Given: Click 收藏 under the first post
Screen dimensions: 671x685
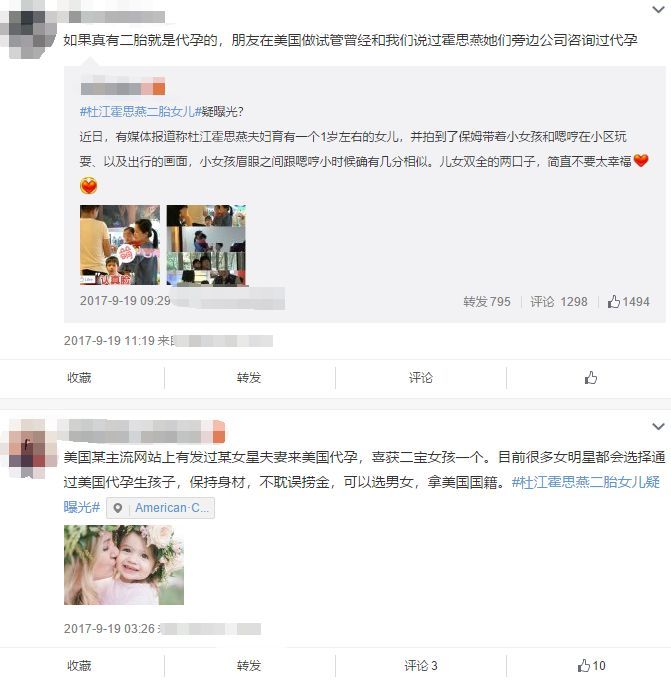Looking at the screenshot, I should (x=79, y=377).
